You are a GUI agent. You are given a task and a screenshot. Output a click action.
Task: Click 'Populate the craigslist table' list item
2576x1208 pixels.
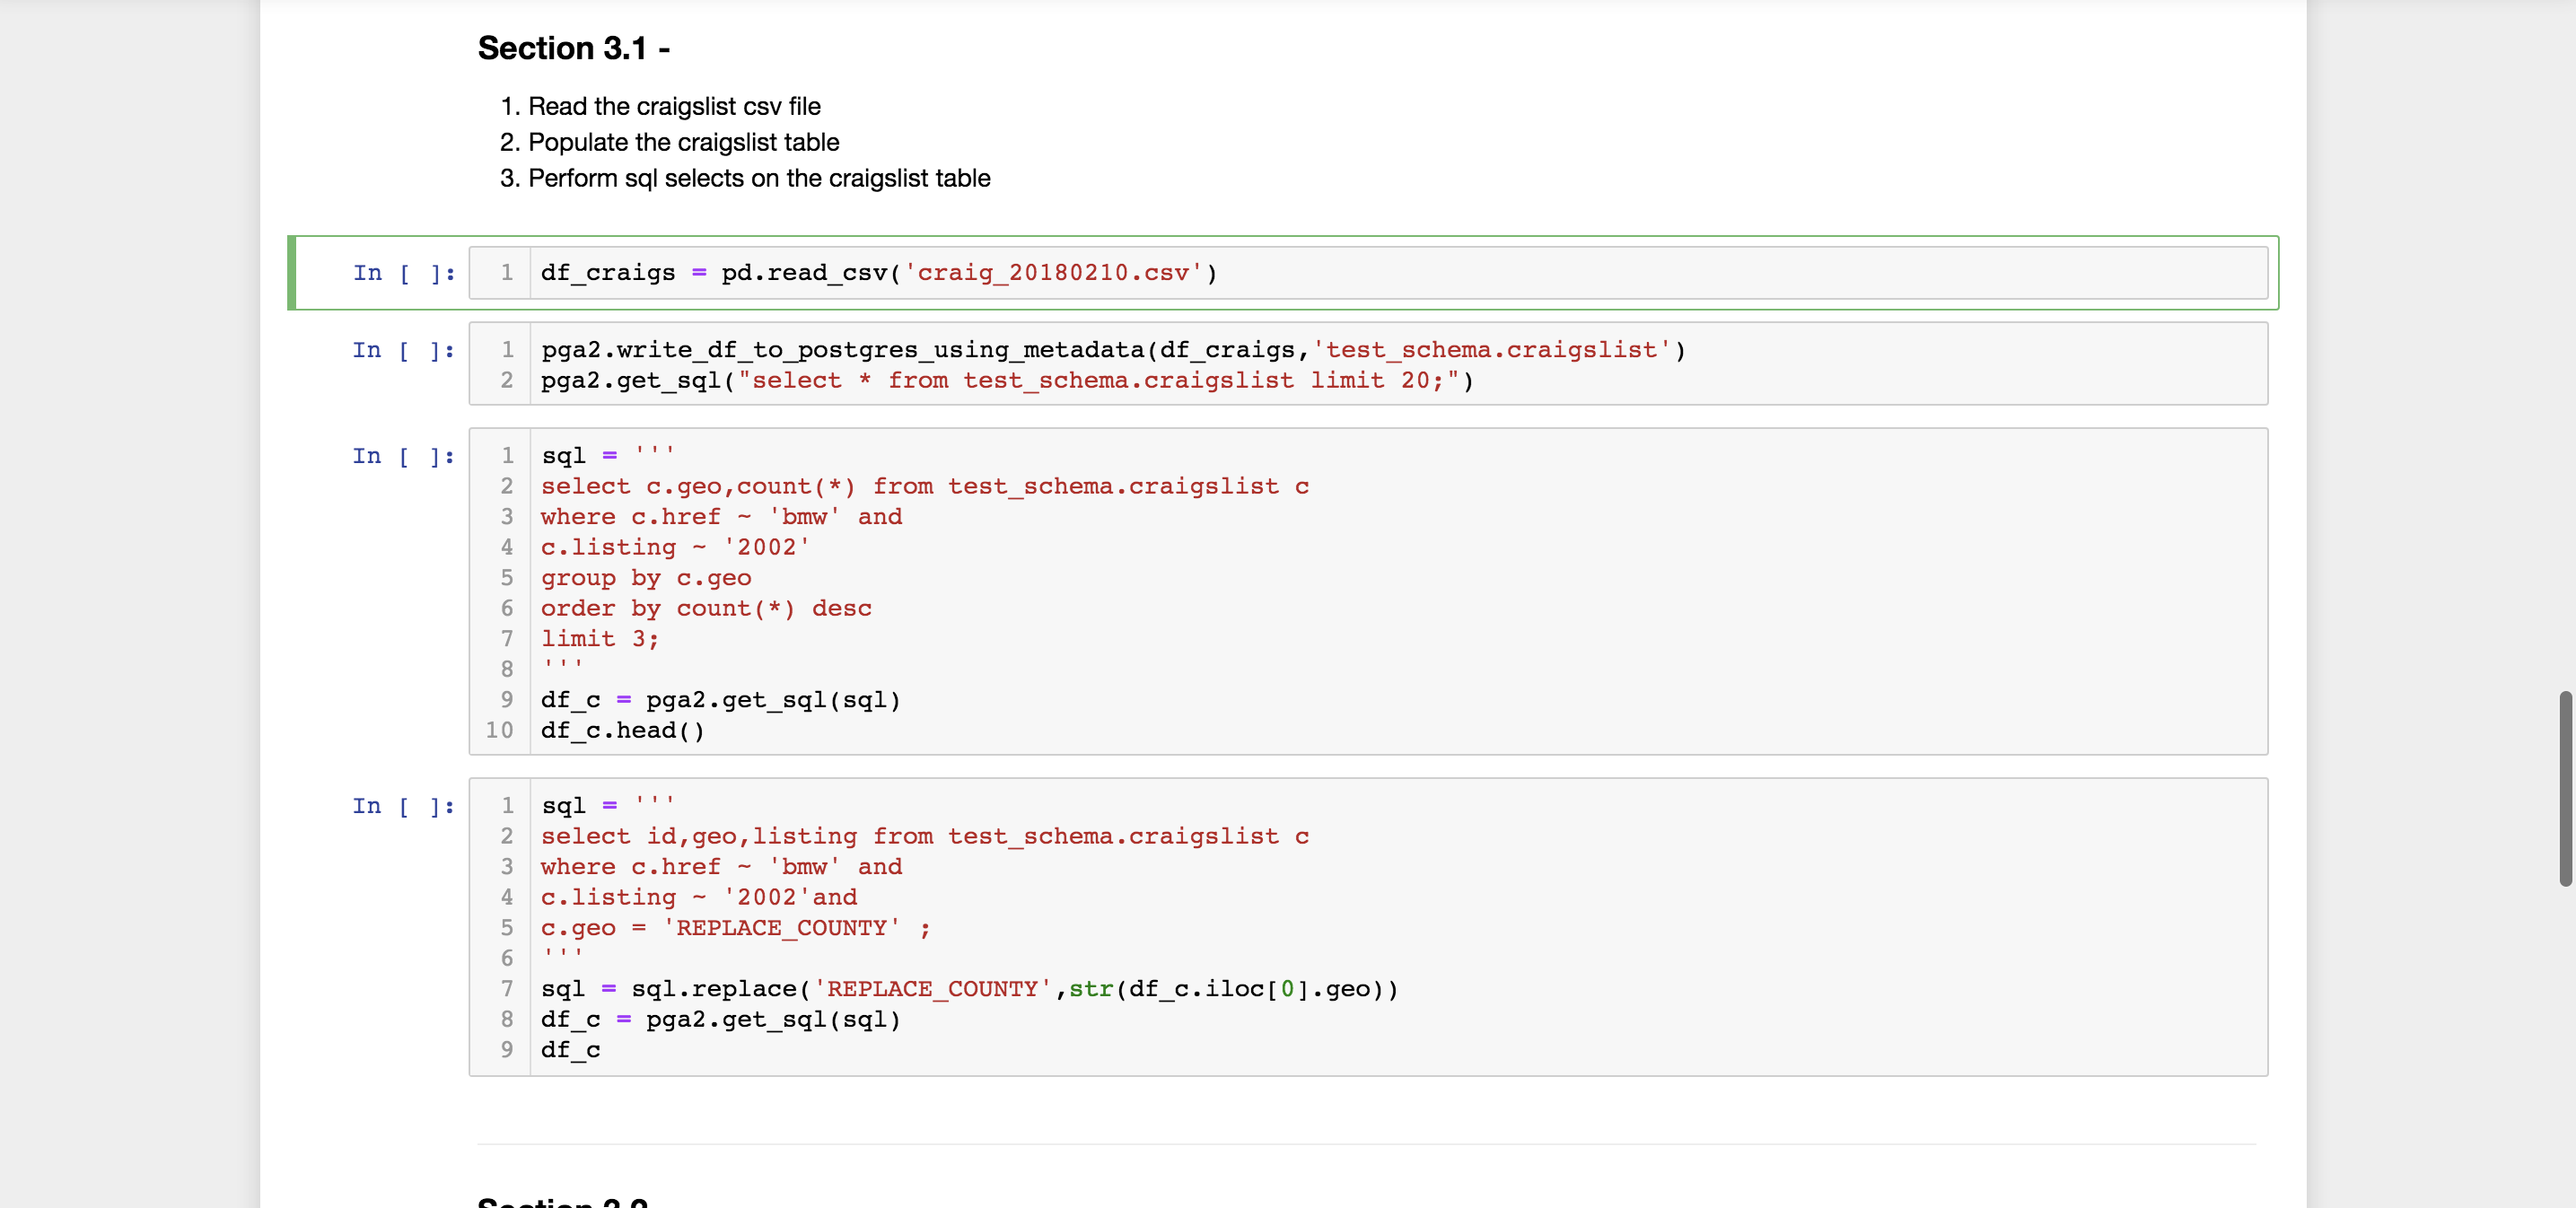pos(683,142)
